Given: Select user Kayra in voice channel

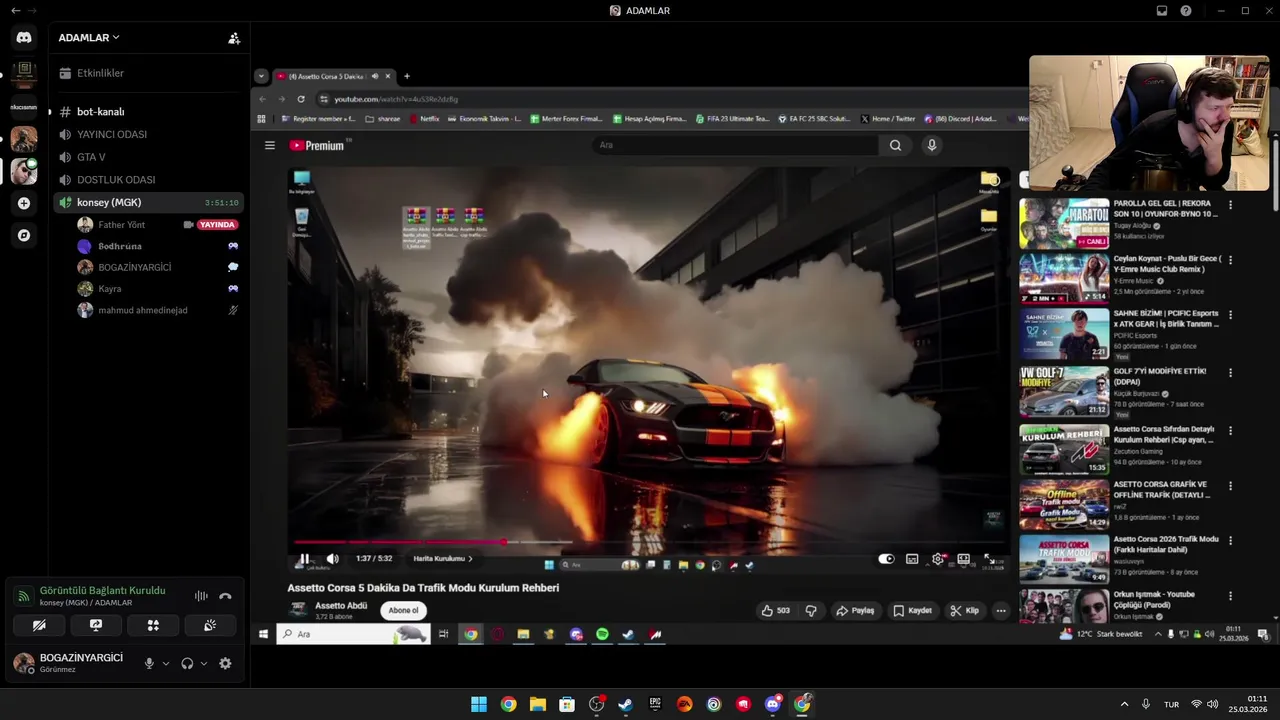Looking at the screenshot, I should point(158,289).
